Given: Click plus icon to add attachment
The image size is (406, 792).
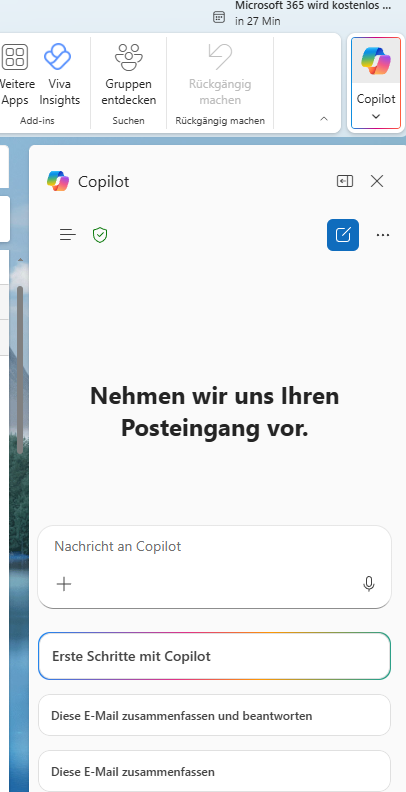Looking at the screenshot, I should pyautogui.click(x=64, y=584).
